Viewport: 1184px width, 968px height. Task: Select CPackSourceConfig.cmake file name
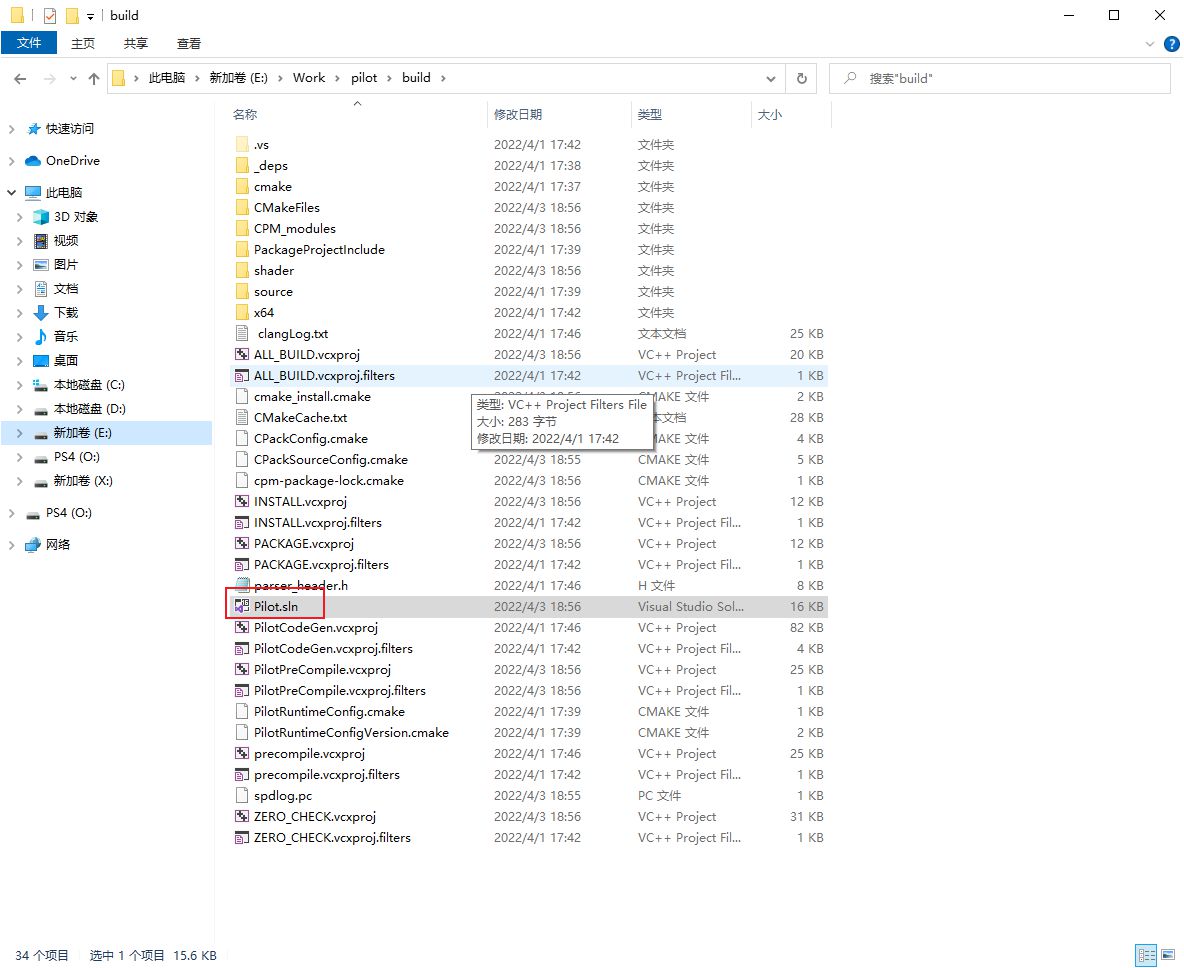(331, 459)
